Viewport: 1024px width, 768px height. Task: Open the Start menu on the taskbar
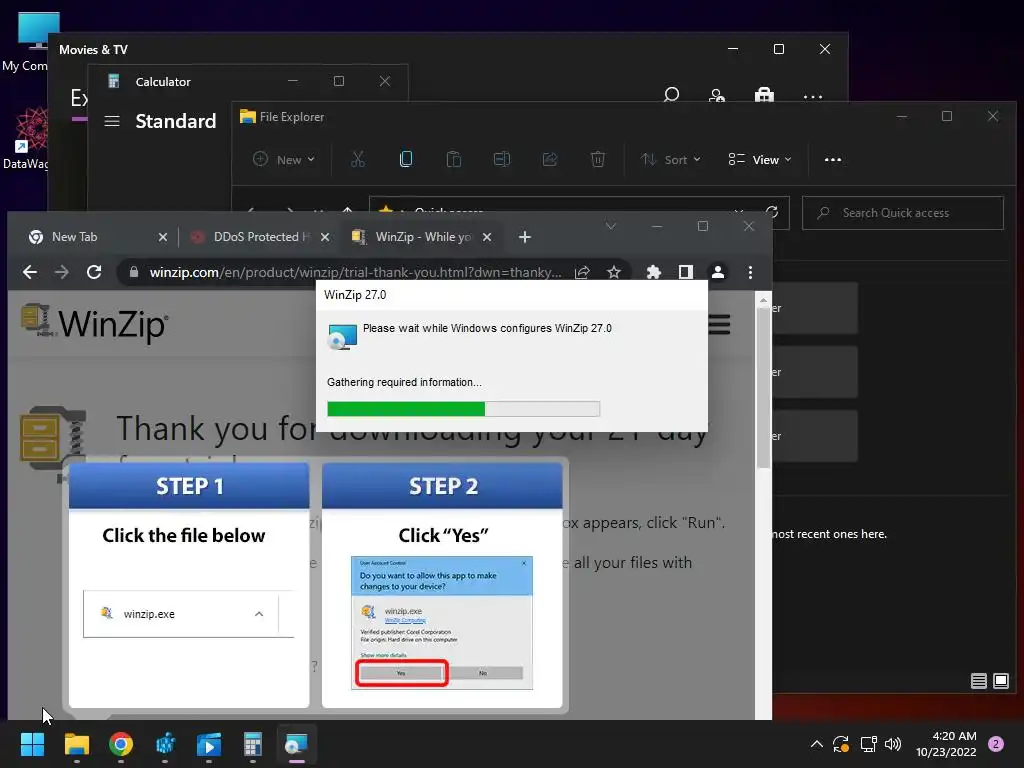(x=32, y=744)
